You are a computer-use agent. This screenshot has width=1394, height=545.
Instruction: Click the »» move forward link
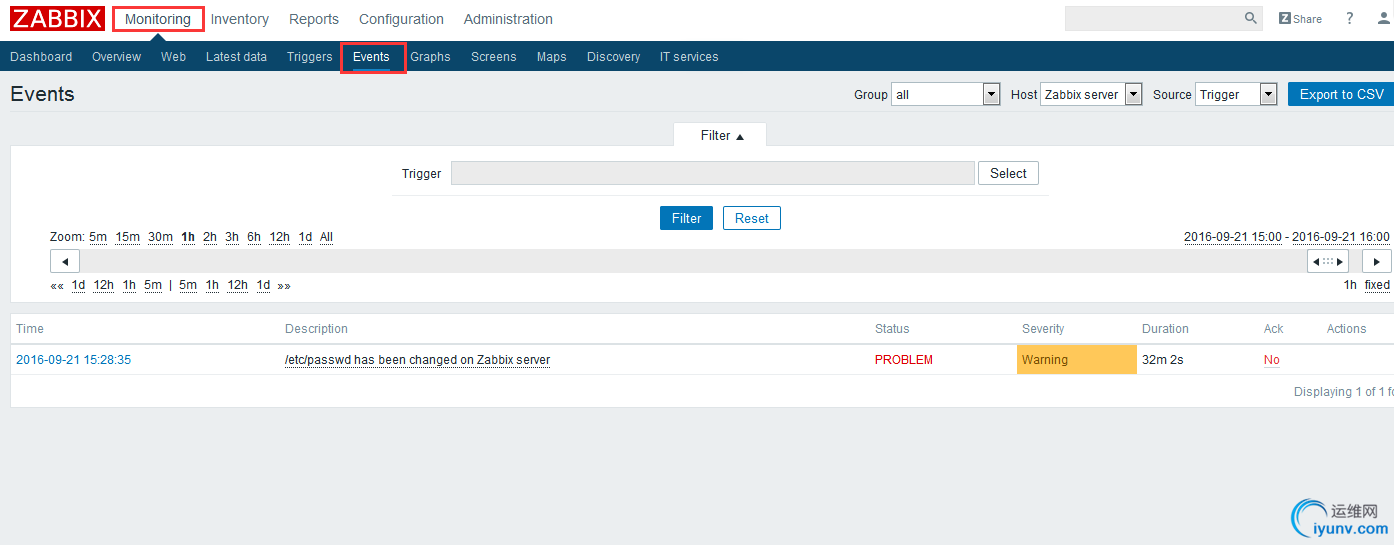[284, 285]
